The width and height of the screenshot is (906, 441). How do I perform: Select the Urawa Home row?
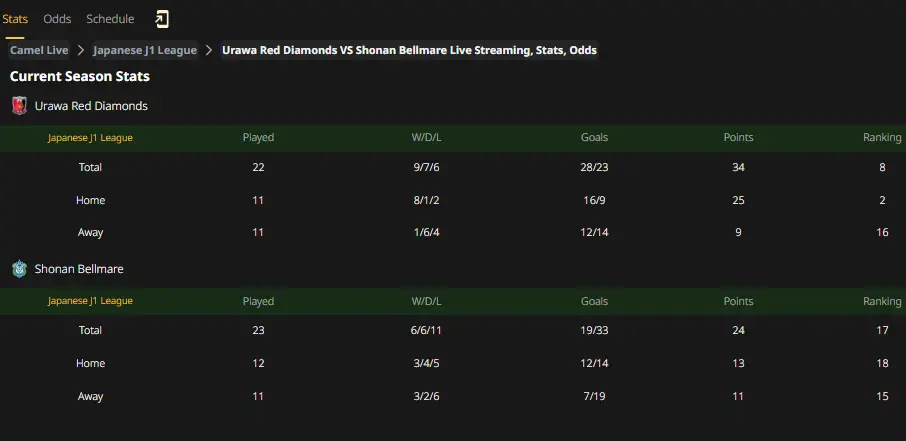pyautogui.click(x=453, y=201)
